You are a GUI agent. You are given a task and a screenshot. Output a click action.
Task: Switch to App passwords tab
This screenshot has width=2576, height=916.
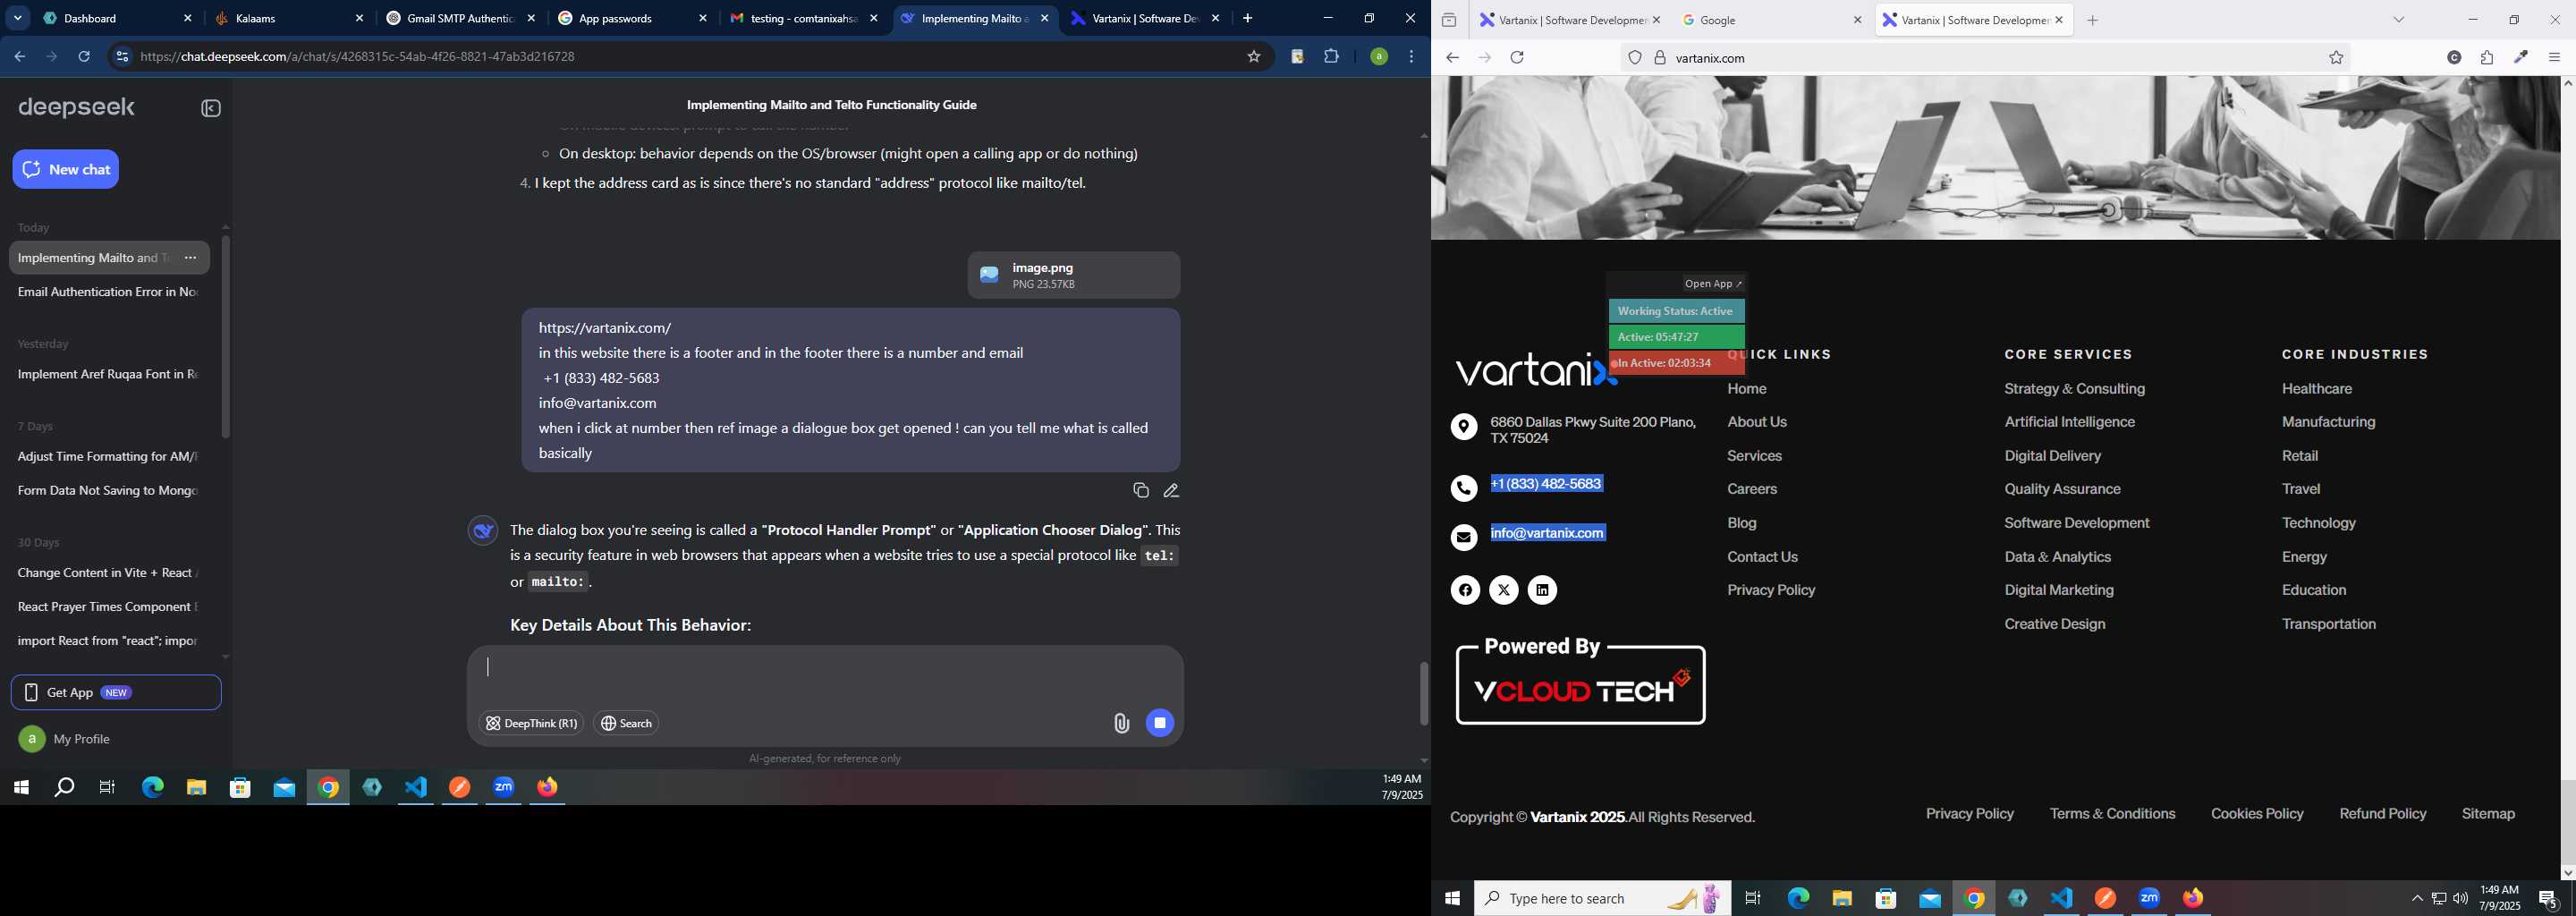point(633,18)
